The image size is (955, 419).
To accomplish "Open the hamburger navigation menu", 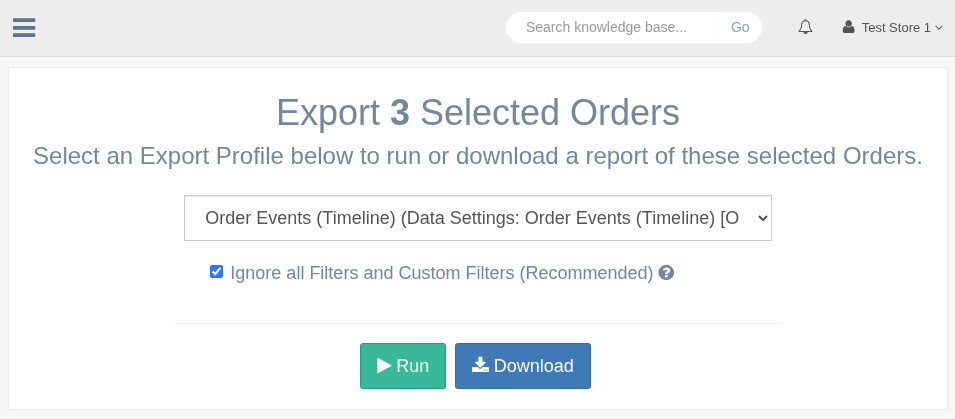I will coord(24,27).
